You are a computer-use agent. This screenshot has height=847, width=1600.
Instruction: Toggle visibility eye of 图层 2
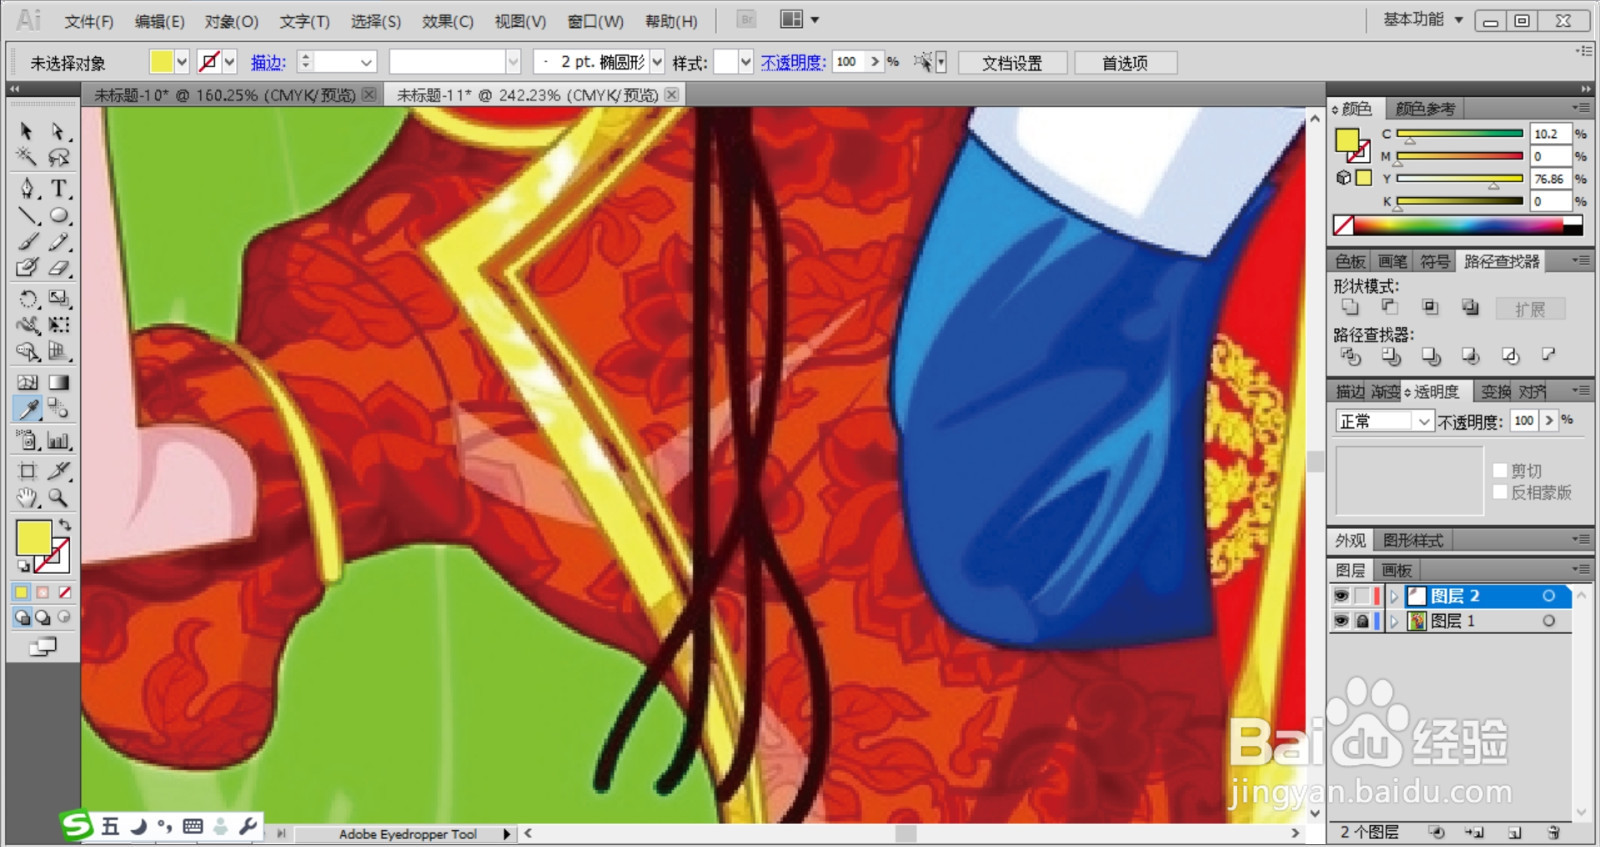(1341, 596)
